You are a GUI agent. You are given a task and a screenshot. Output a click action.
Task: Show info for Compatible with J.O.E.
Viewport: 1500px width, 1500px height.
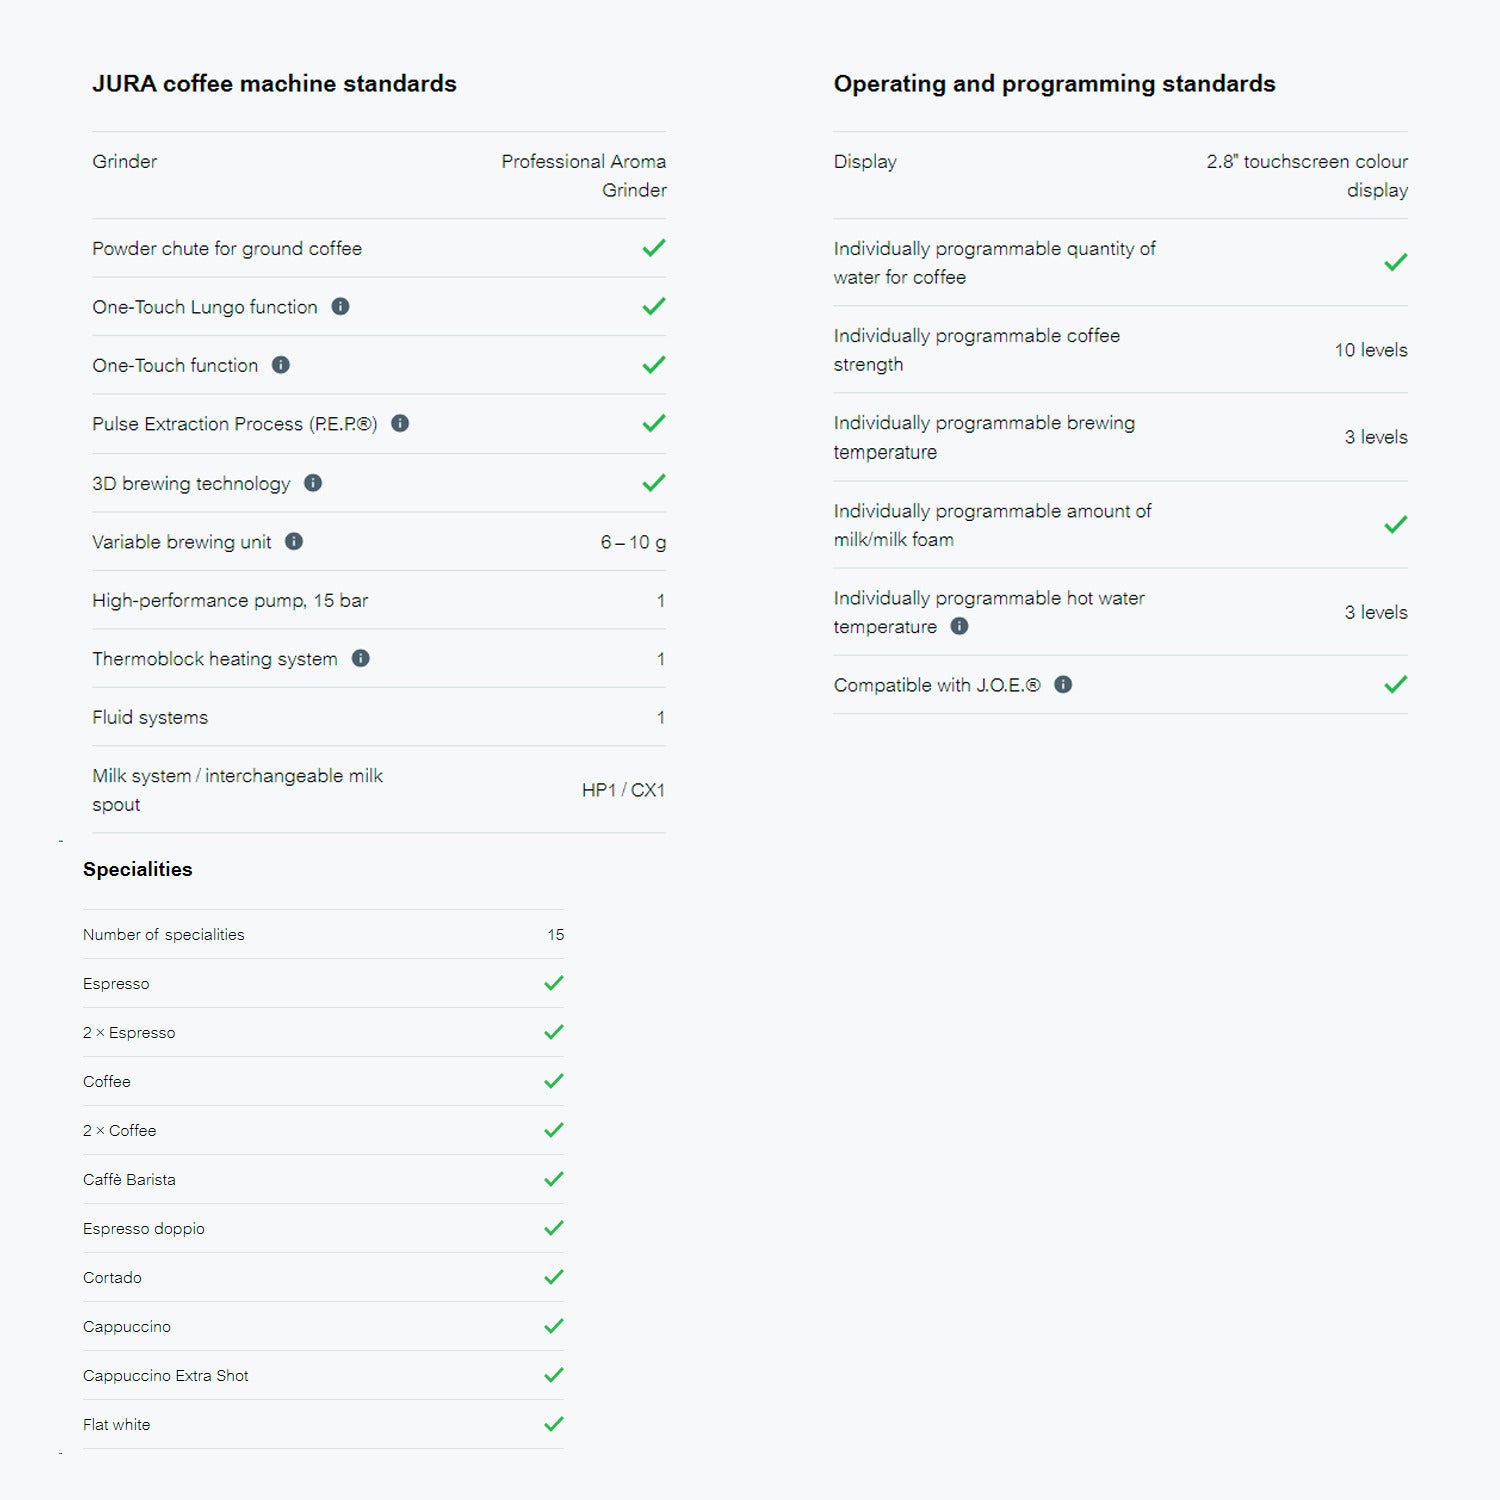pyautogui.click(x=1063, y=685)
